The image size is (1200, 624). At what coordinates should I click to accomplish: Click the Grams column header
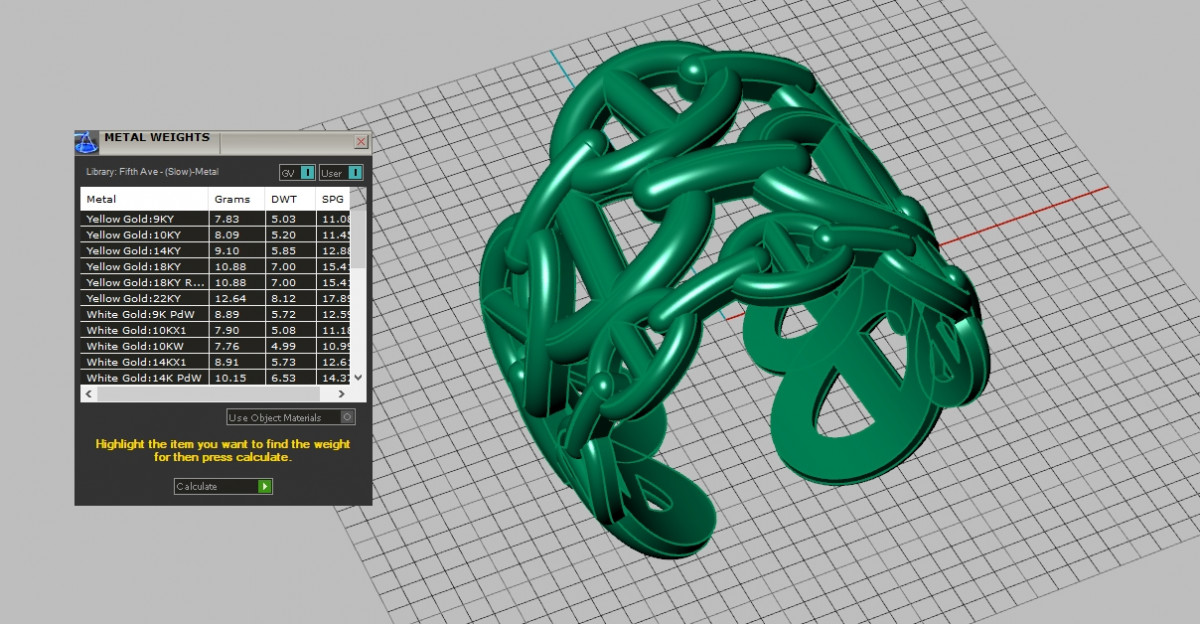tap(236, 199)
